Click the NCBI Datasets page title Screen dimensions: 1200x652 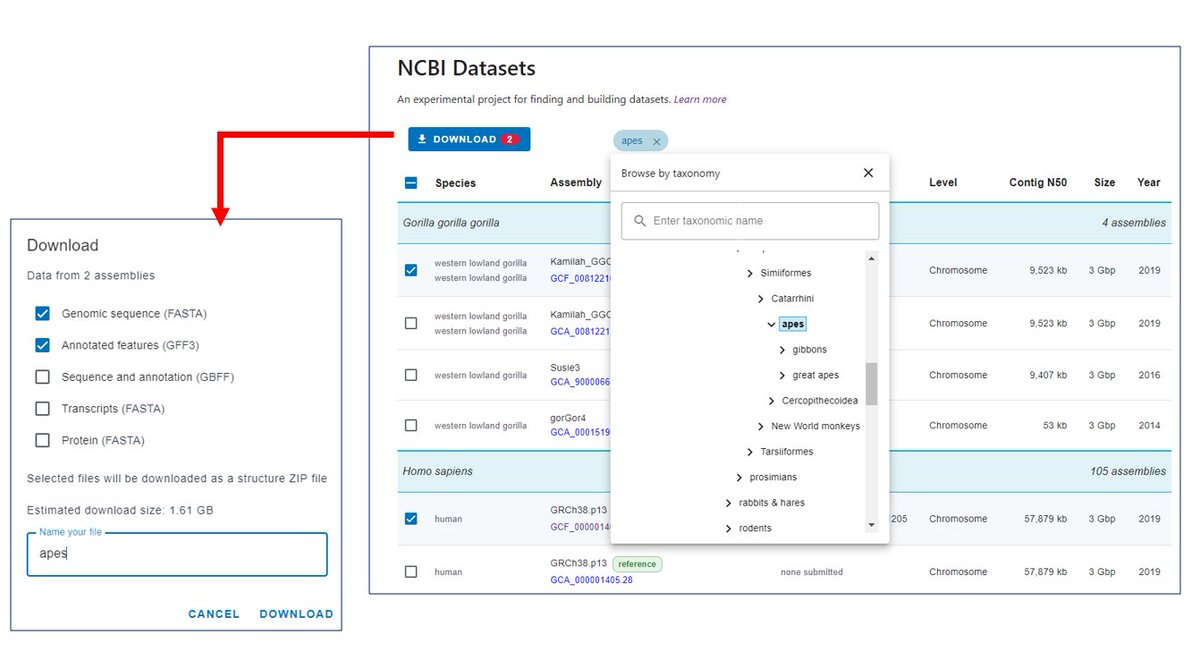click(467, 69)
